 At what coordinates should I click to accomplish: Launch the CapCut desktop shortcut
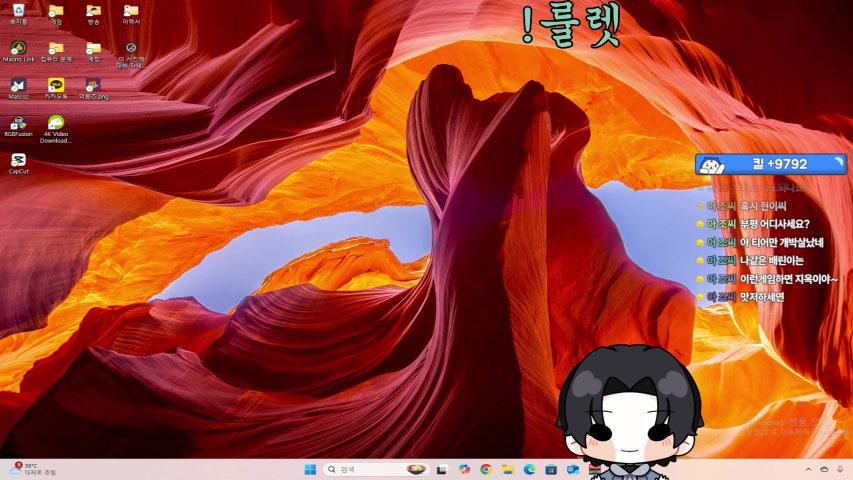coord(18,164)
